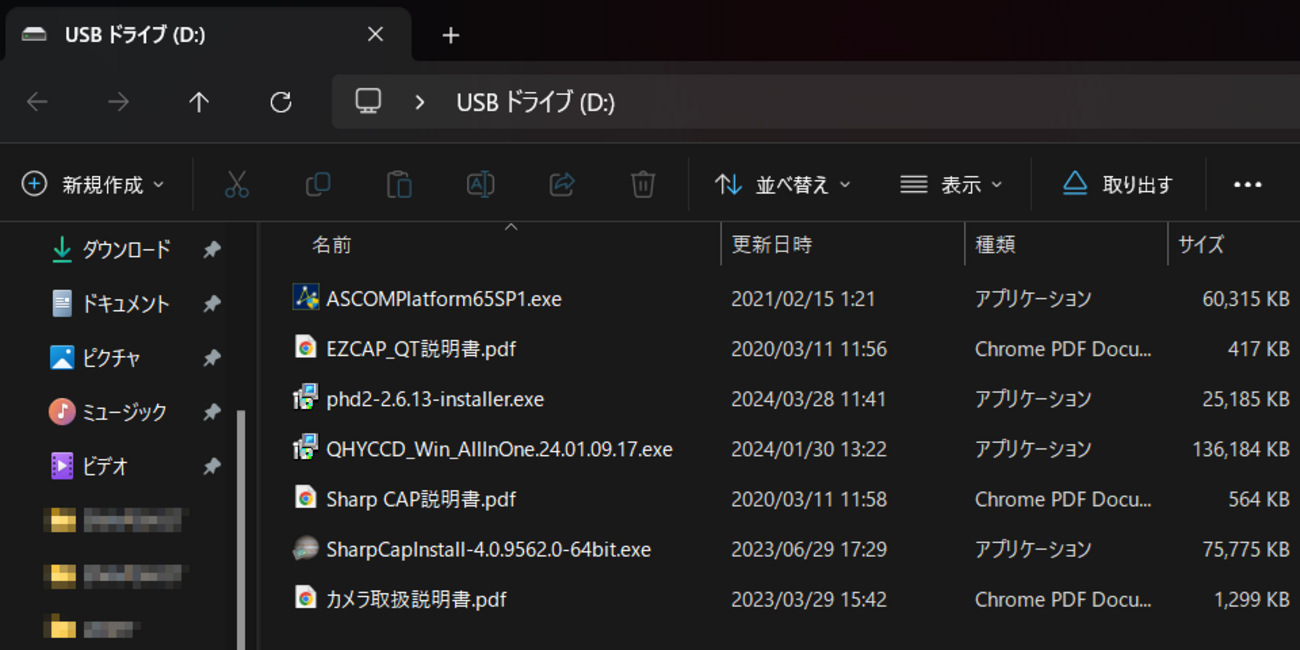Select file name phd2-2.6.13-installer.exe
The width and height of the screenshot is (1300, 650).
[x=435, y=399]
